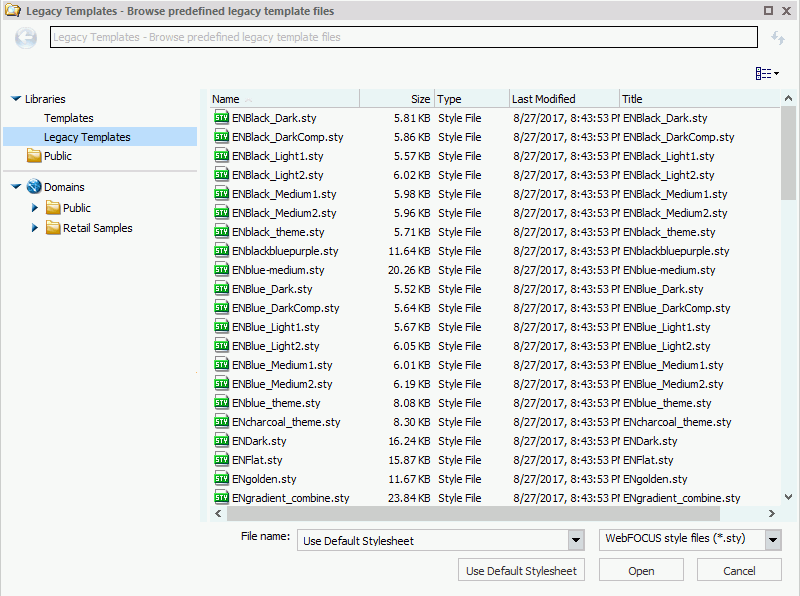Click the ENDark.sty file icon
Viewport: 800px width, 596px height.
coord(221,441)
